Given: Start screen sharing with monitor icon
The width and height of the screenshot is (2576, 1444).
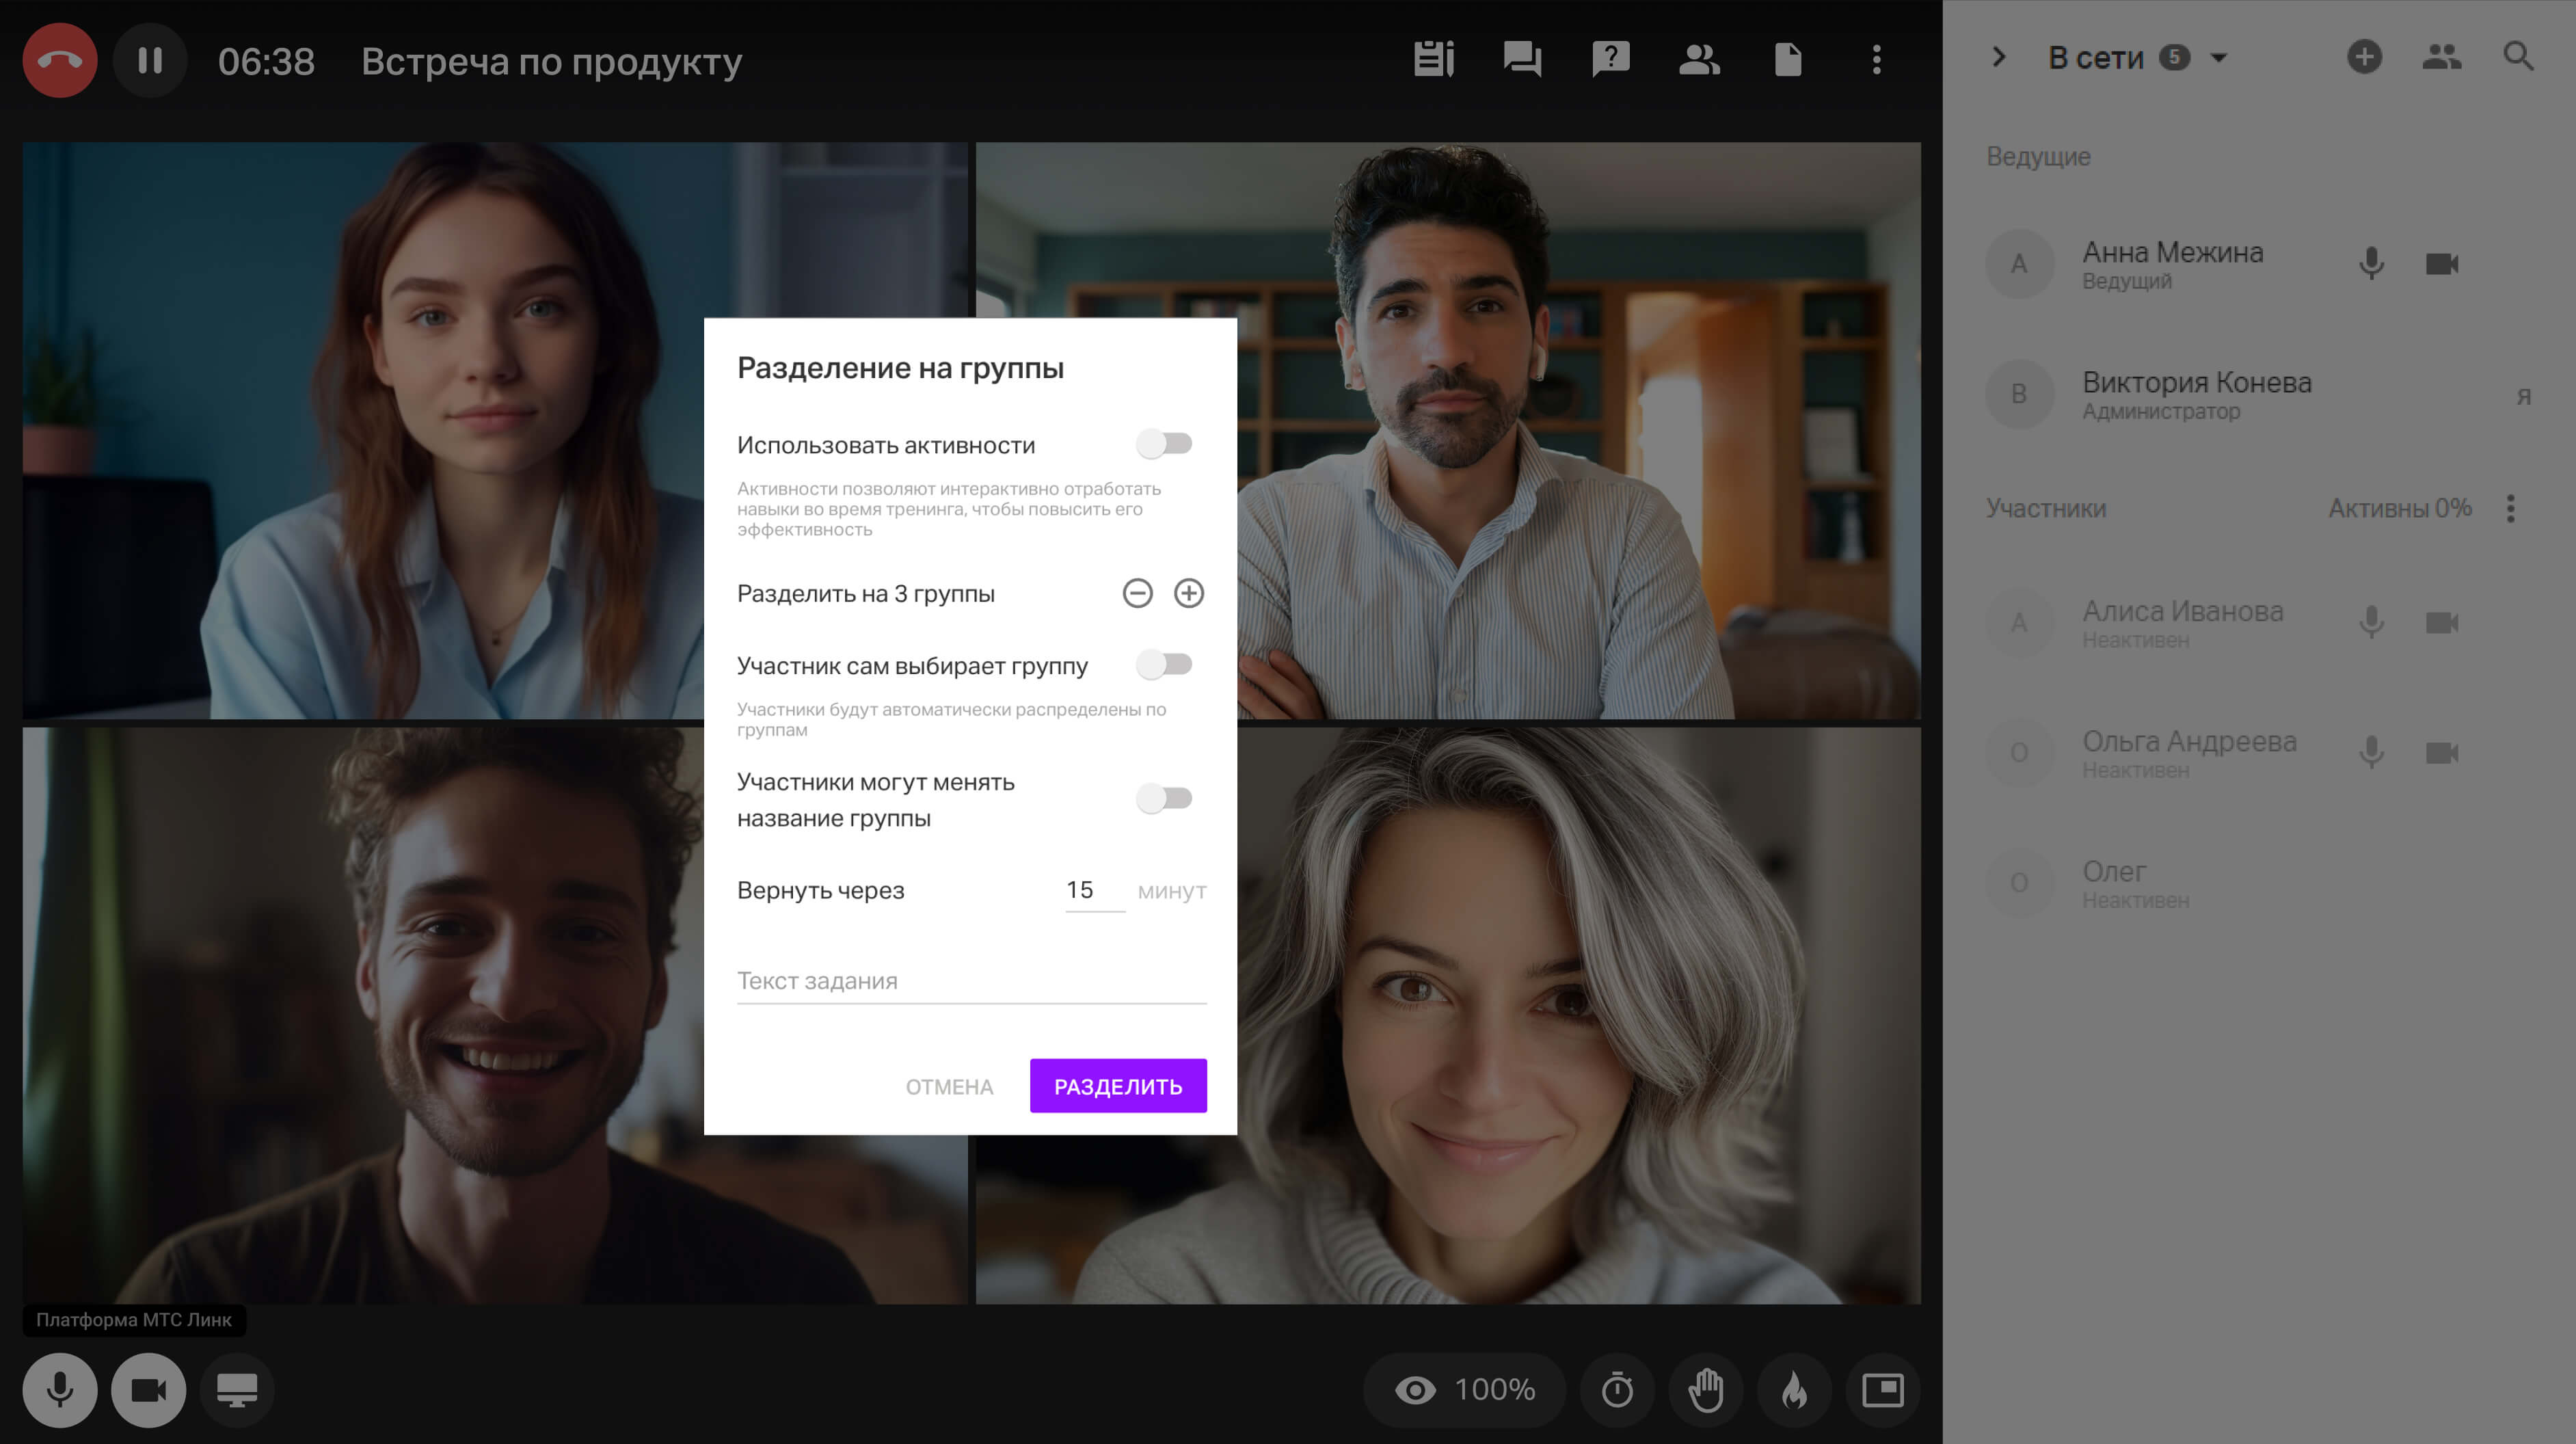Looking at the screenshot, I should (237, 1390).
